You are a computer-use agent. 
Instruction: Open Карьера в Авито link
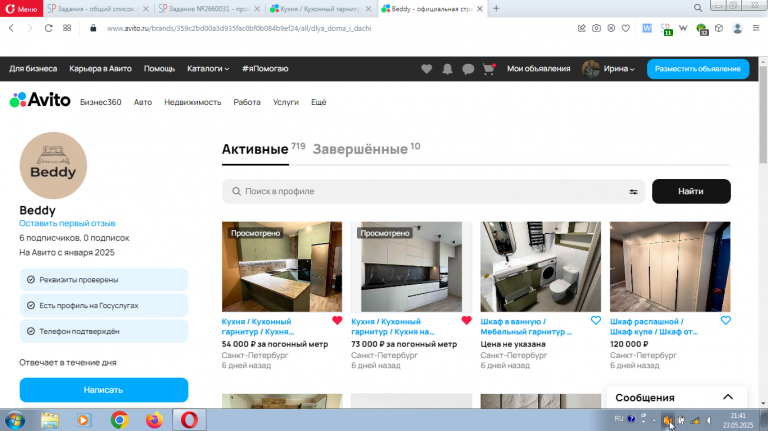click(x=100, y=69)
